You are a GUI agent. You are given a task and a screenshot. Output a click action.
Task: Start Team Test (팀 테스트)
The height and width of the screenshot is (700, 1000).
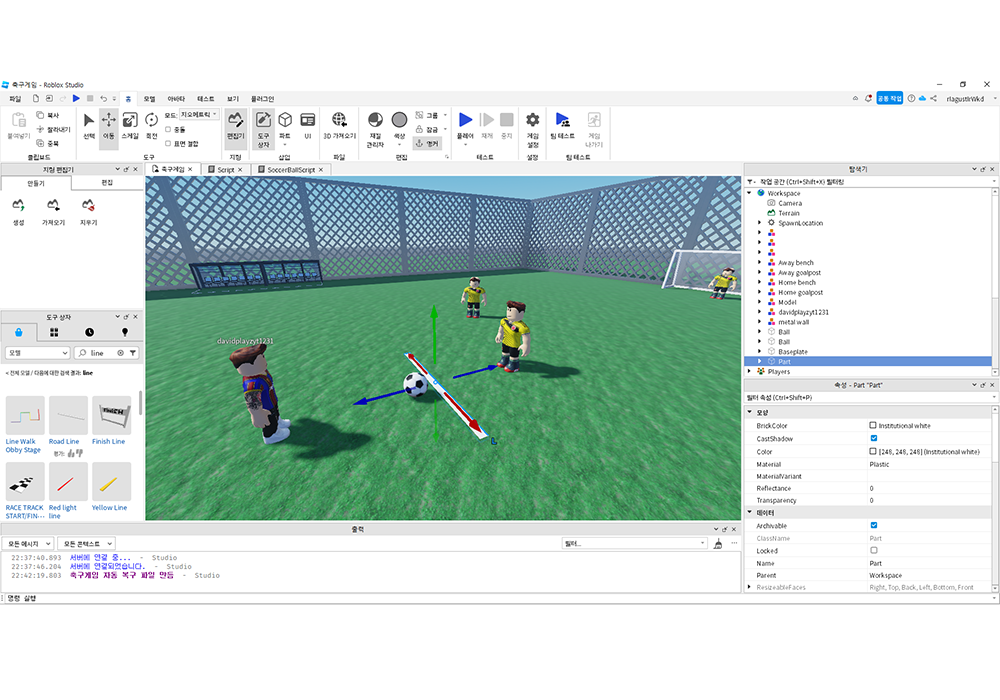pyautogui.click(x=562, y=126)
